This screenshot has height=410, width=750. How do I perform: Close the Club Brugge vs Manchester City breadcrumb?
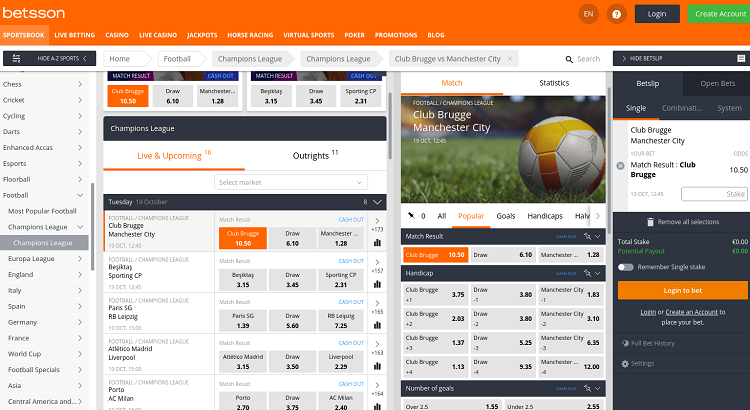510,59
